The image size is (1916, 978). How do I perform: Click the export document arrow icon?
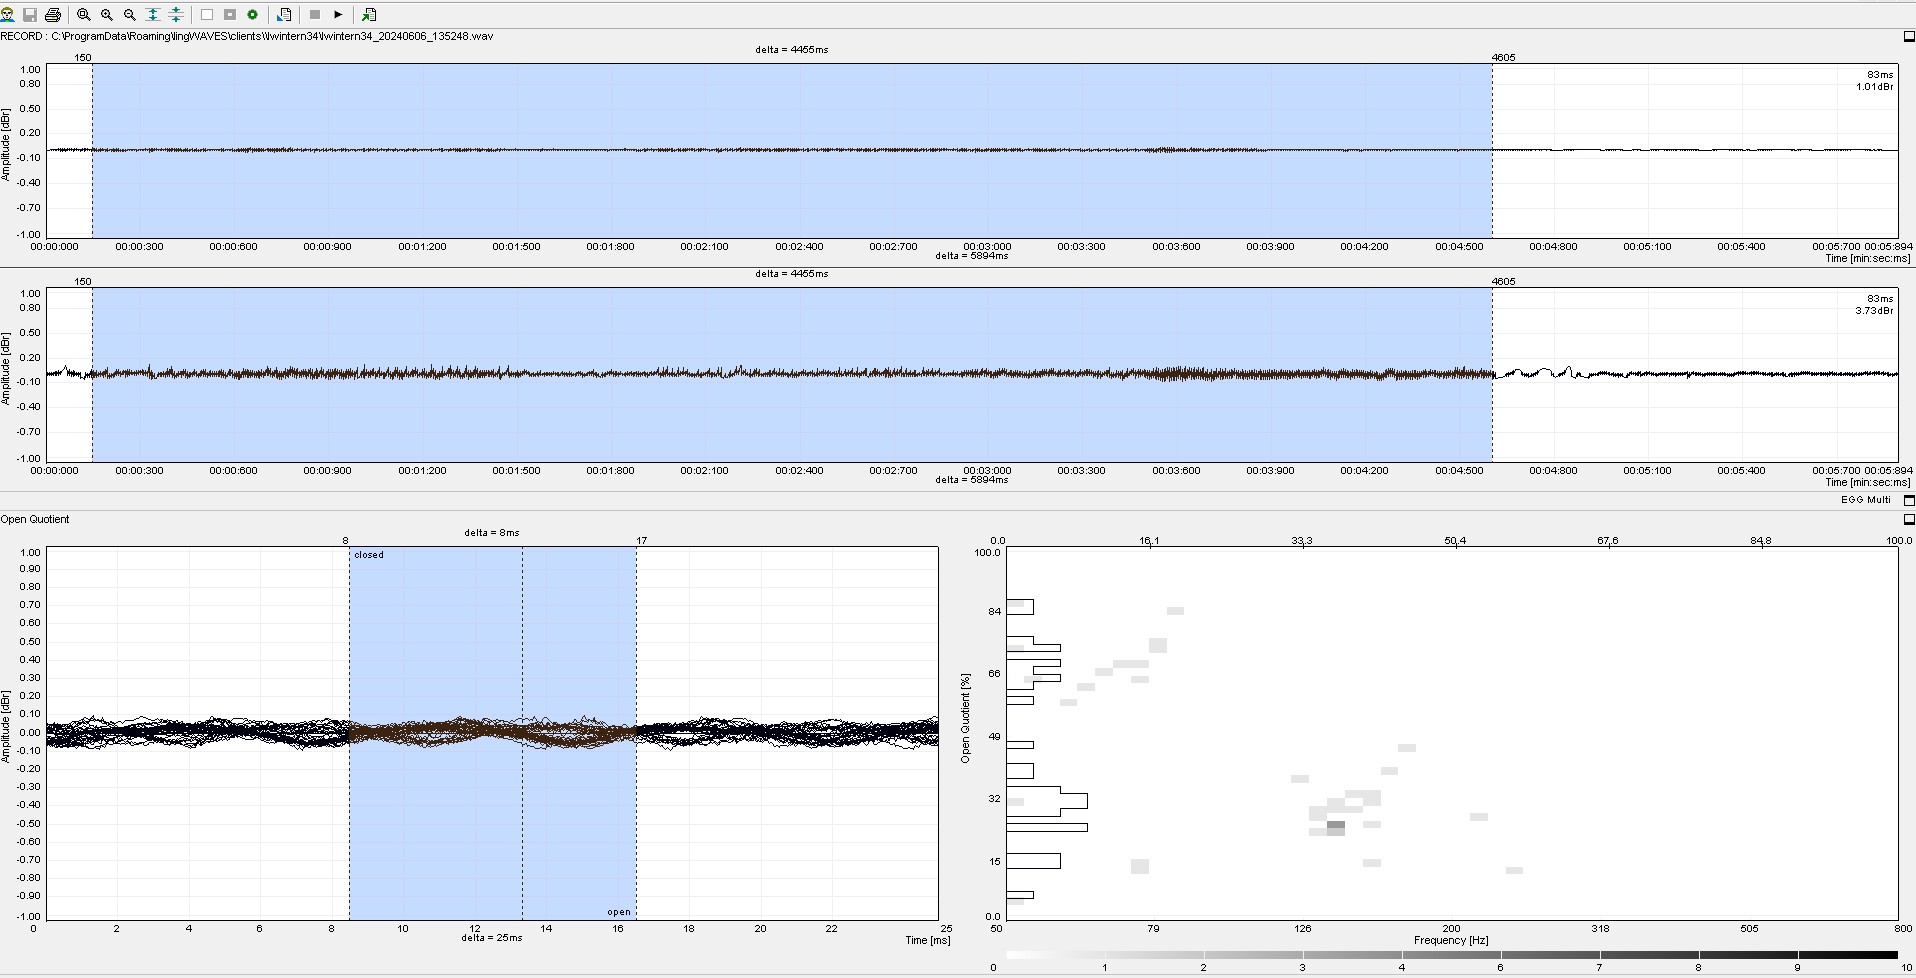pos(369,15)
